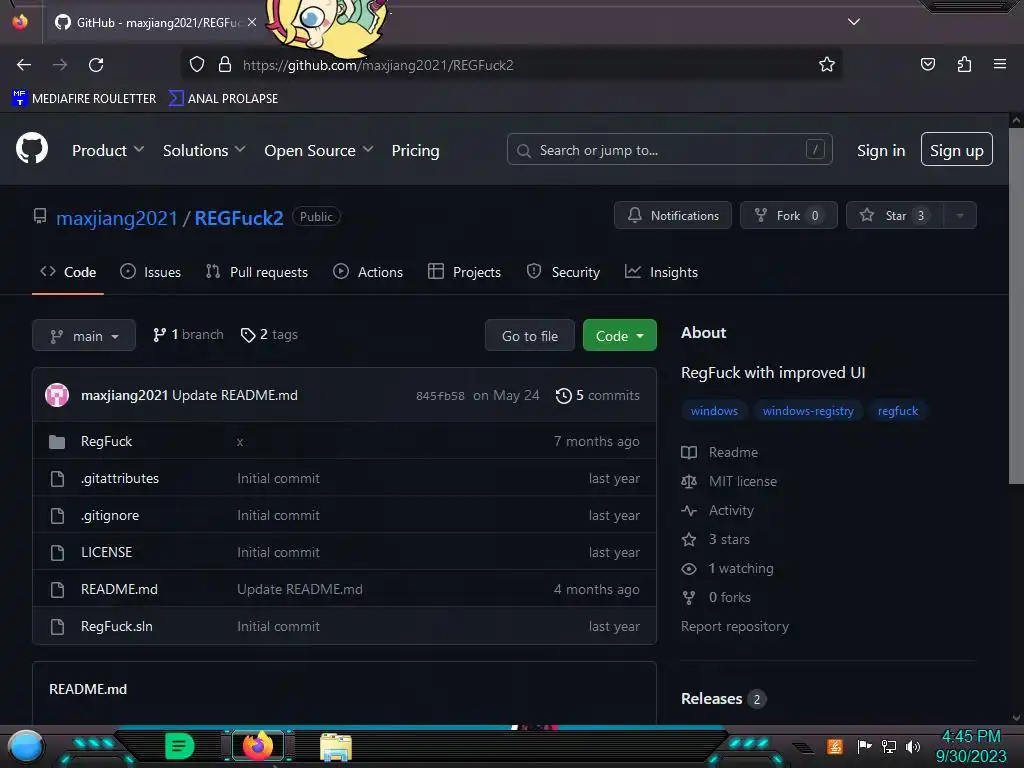Open the LICENSE file

(x=106, y=552)
